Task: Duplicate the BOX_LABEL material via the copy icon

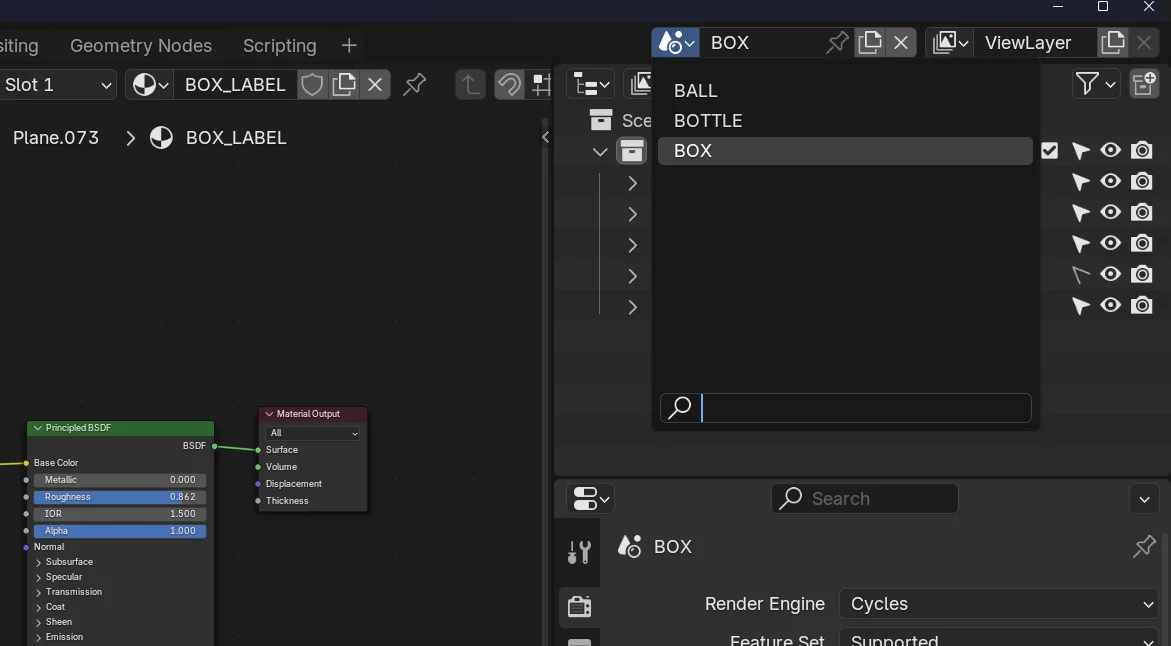Action: (343, 85)
